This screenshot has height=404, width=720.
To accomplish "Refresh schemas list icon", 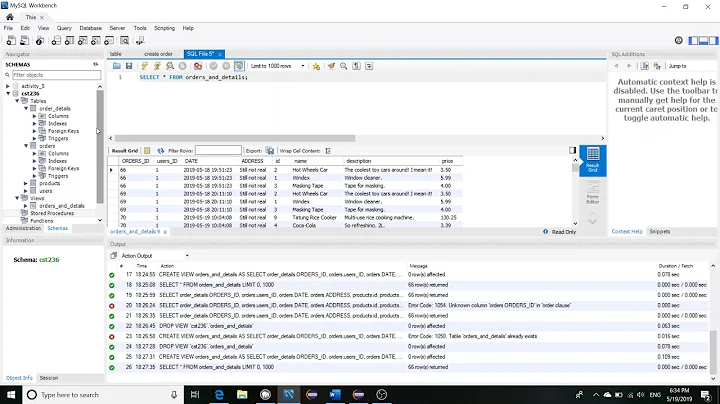I will pyautogui.click(x=96, y=64).
